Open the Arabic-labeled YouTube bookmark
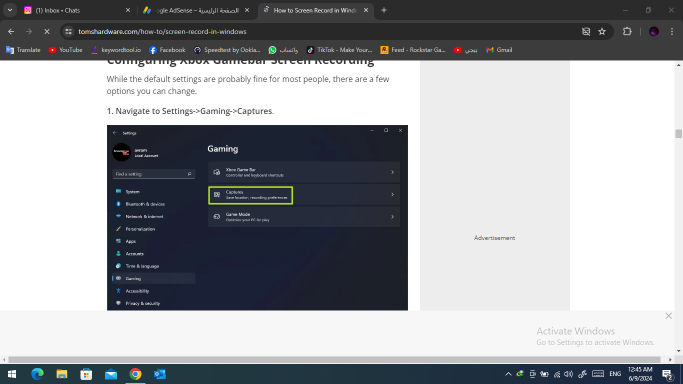Viewport: 683px width, 384px height. 465,50
